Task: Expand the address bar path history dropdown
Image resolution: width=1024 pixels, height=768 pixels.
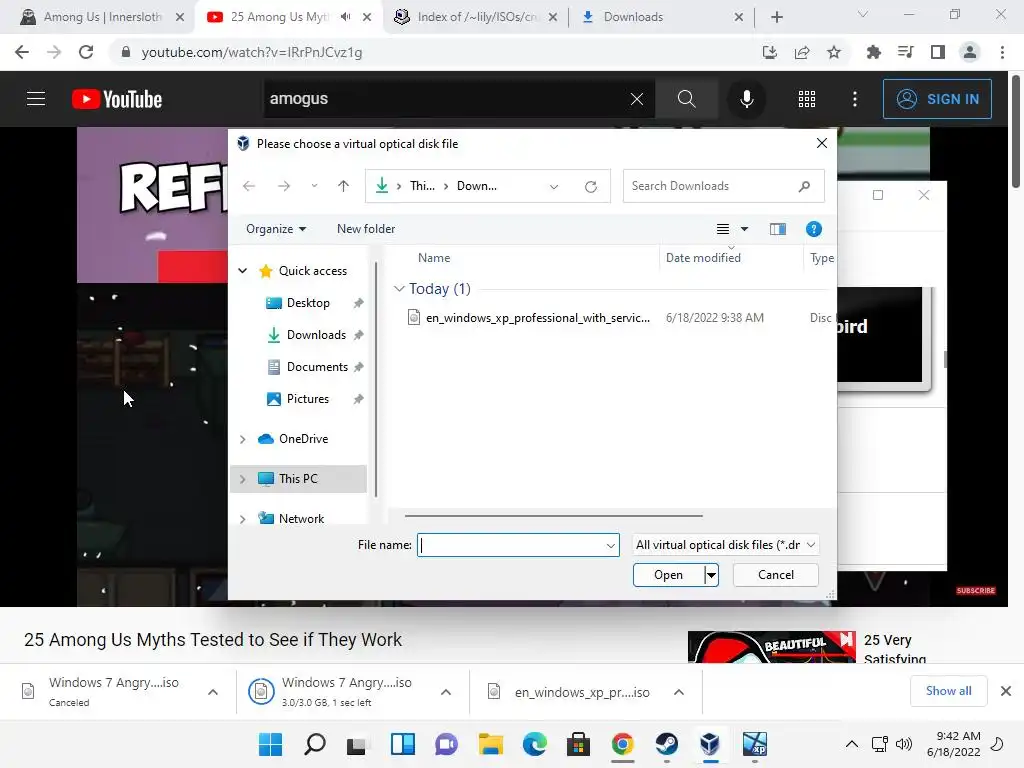Action: coord(554,187)
